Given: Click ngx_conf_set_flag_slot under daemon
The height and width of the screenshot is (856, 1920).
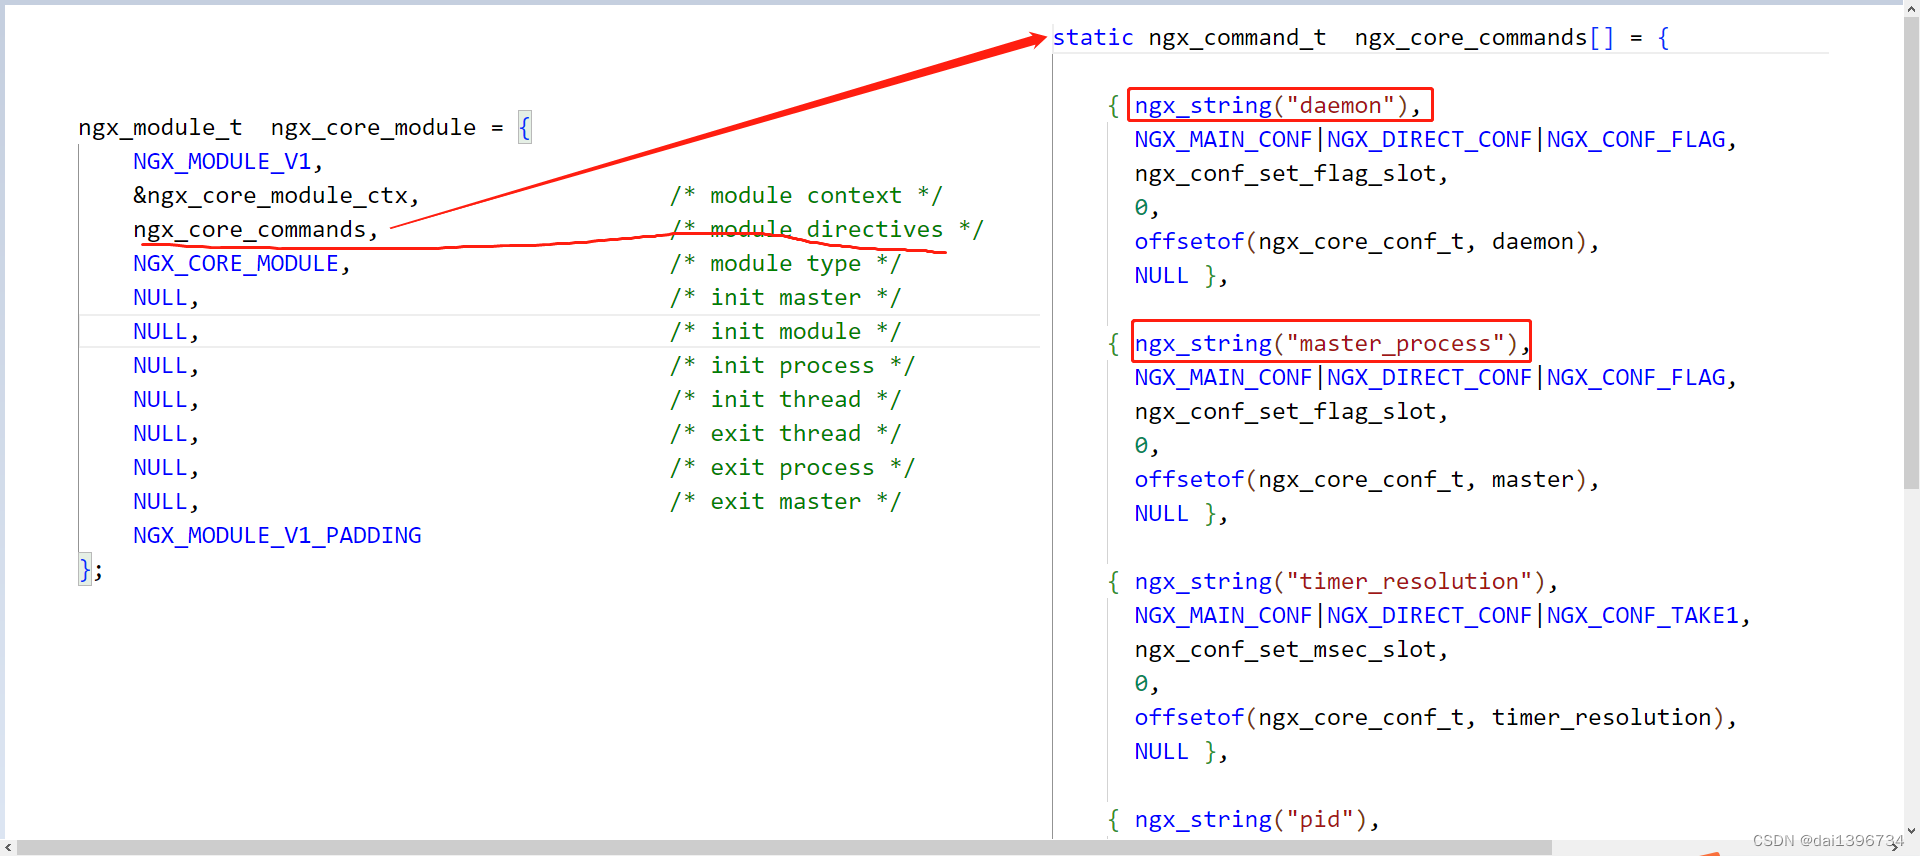Looking at the screenshot, I should 1291,174.
